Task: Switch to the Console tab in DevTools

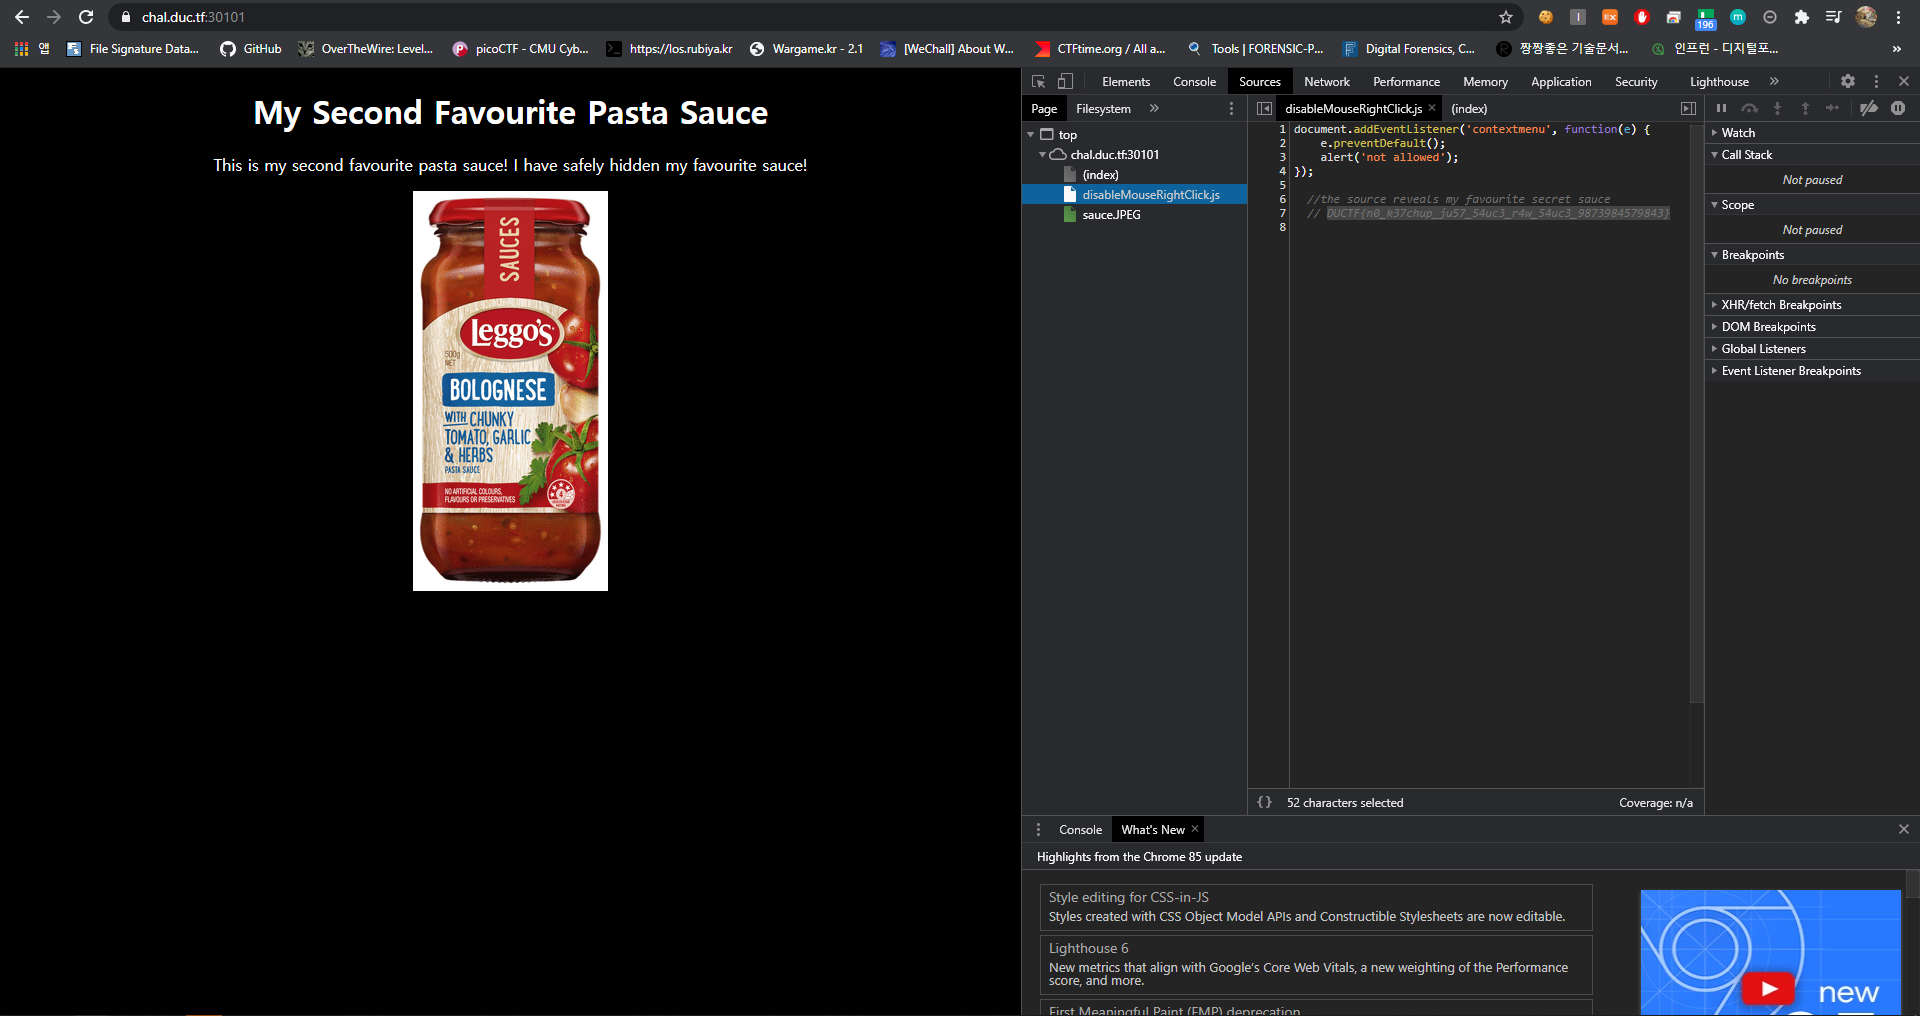Action: pyautogui.click(x=1194, y=82)
